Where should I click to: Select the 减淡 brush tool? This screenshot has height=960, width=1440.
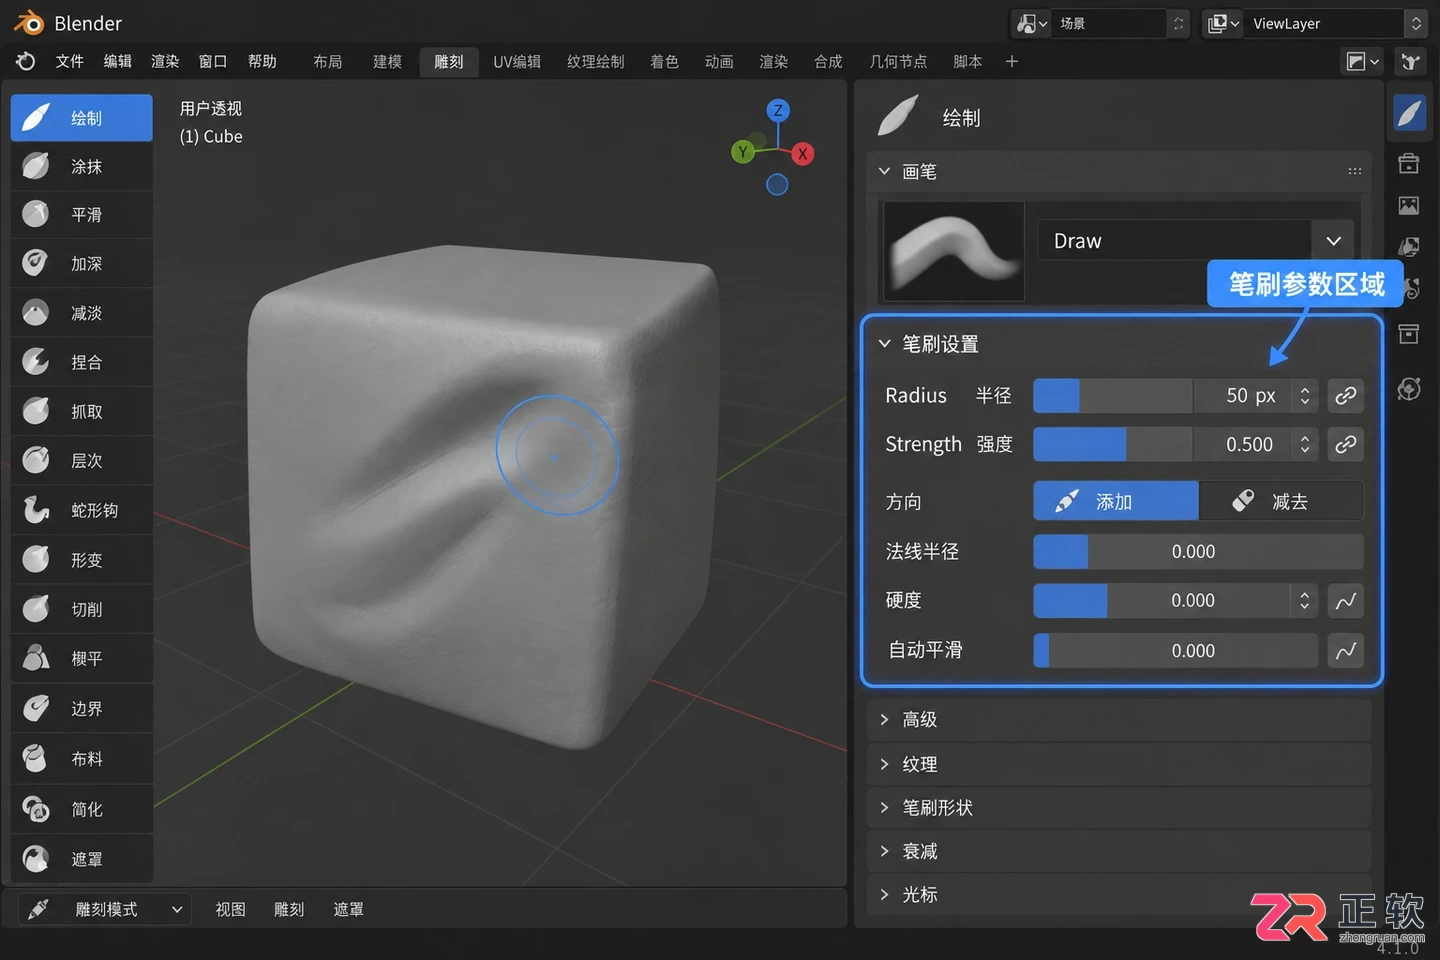(81, 313)
